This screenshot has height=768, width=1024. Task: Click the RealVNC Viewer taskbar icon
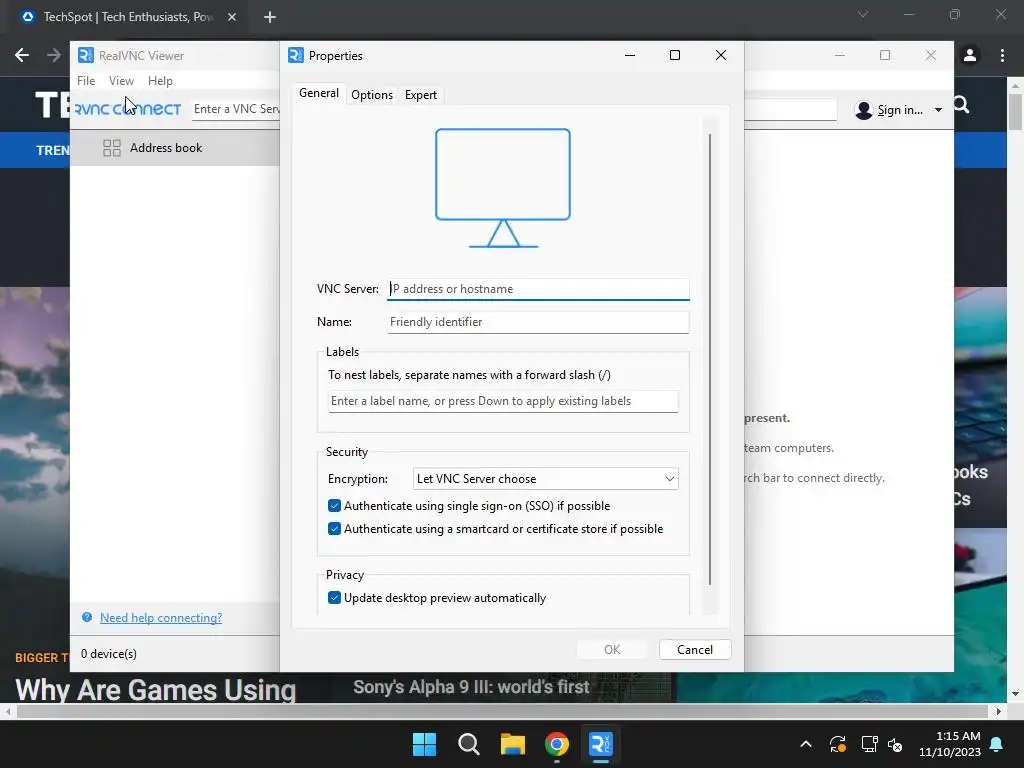click(601, 744)
